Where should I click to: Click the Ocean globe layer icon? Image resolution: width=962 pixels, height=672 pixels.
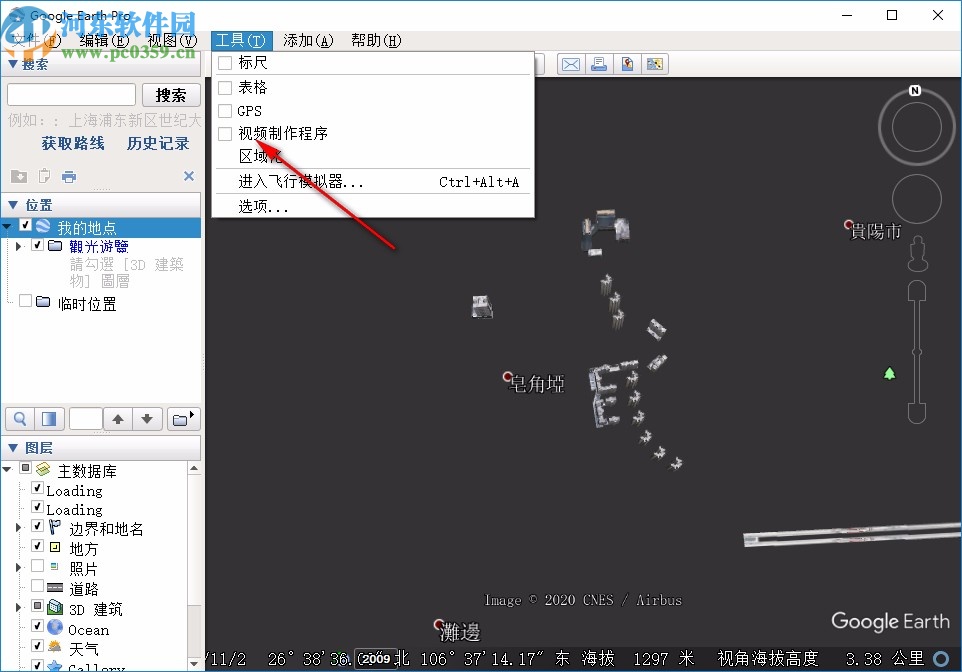point(55,627)
